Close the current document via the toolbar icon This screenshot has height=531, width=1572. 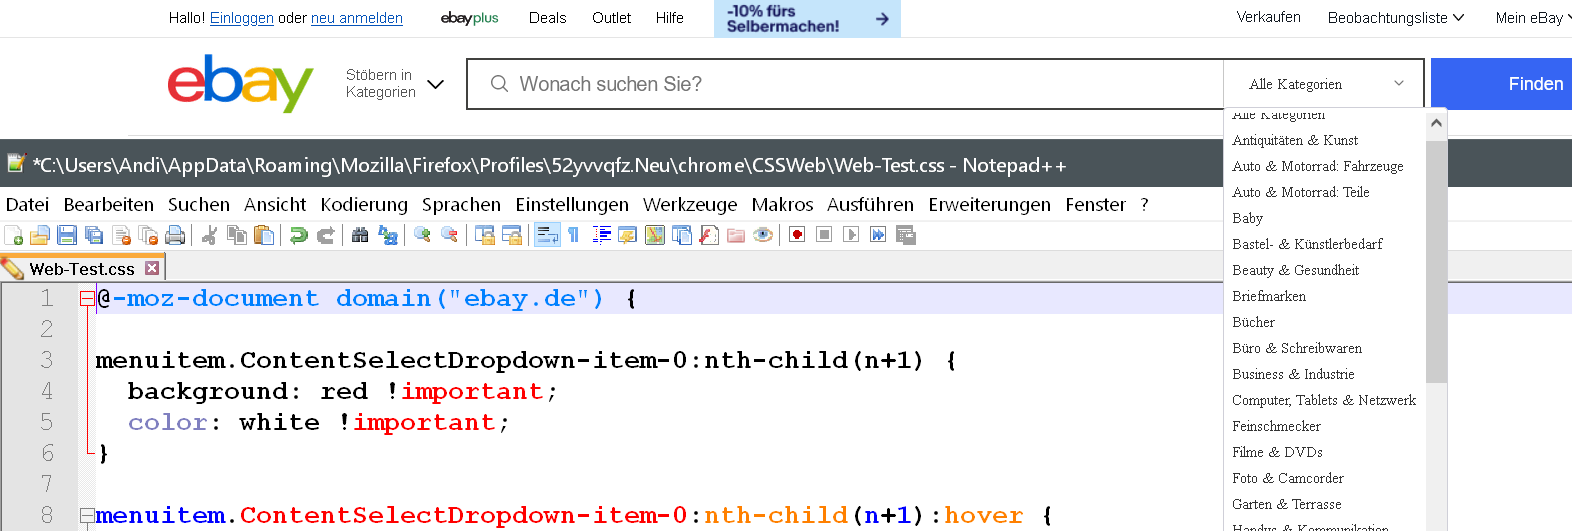click(122, 235)
